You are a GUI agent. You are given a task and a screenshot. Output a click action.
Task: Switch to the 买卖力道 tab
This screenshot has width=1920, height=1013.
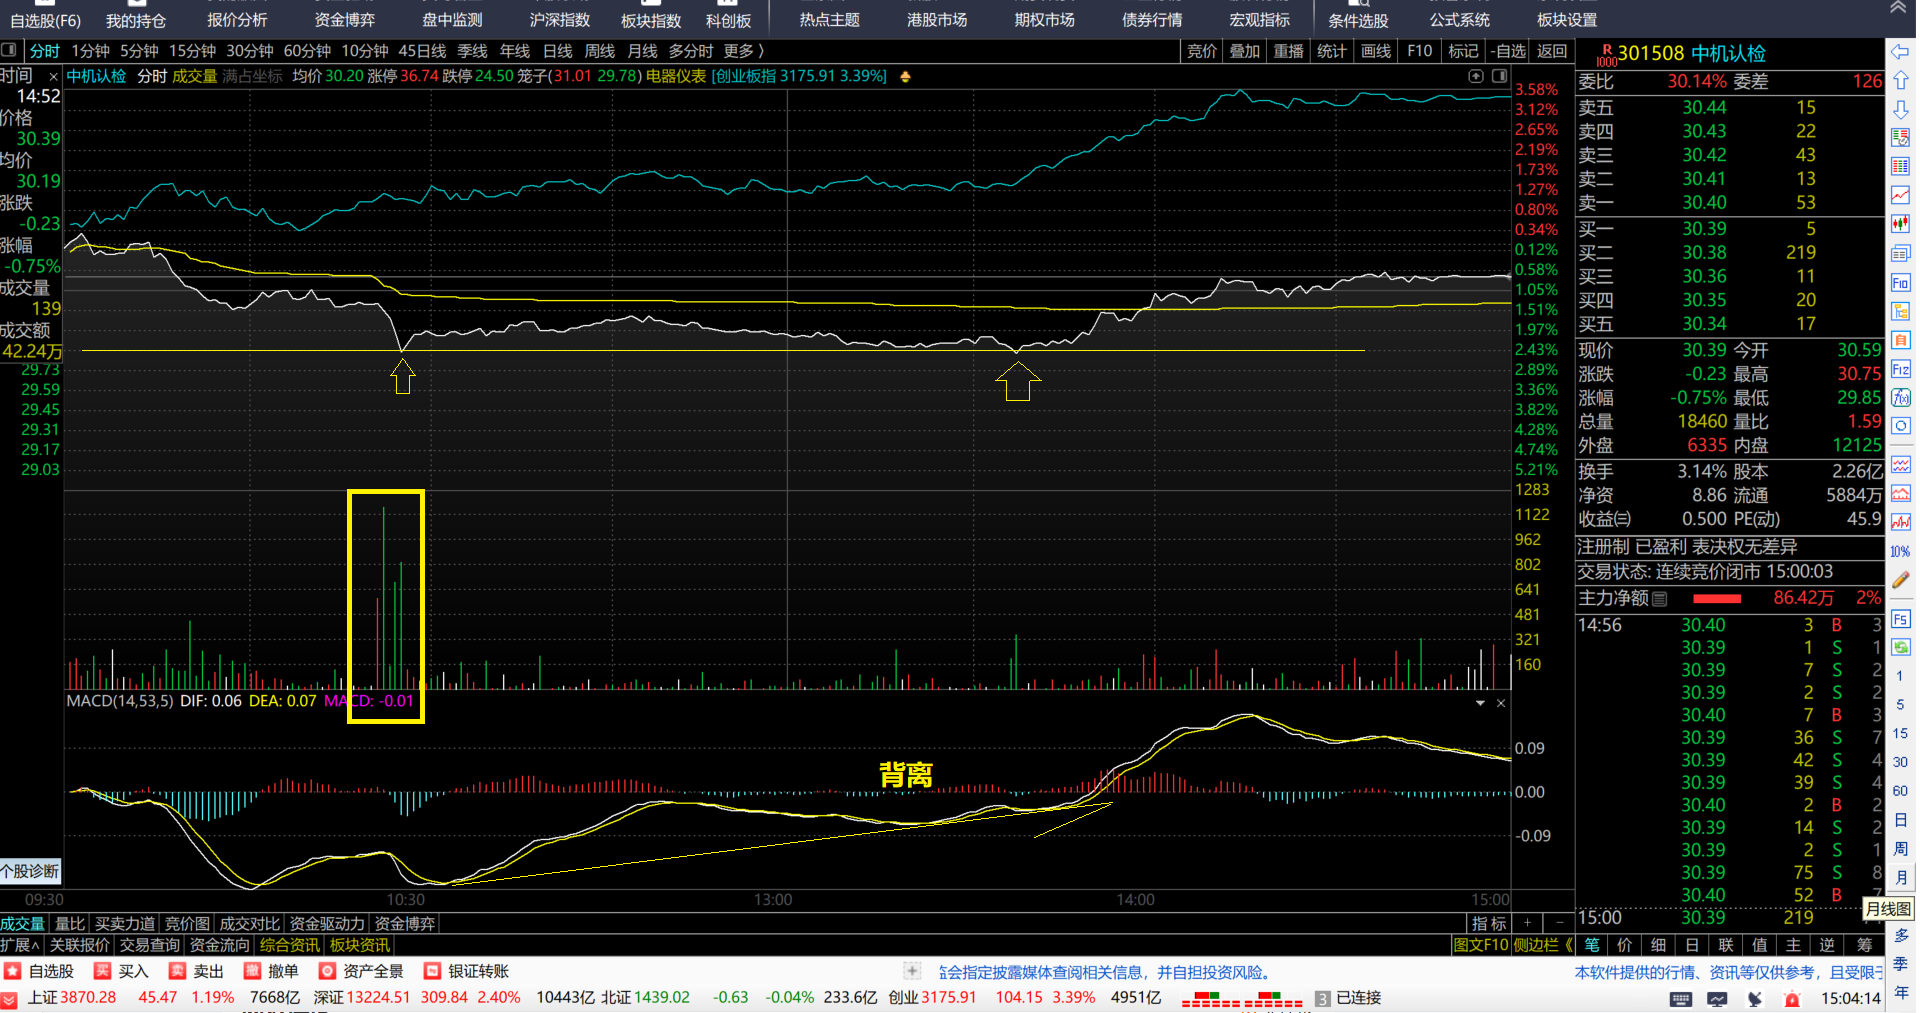pyautogui.click(x=125, y=923)
